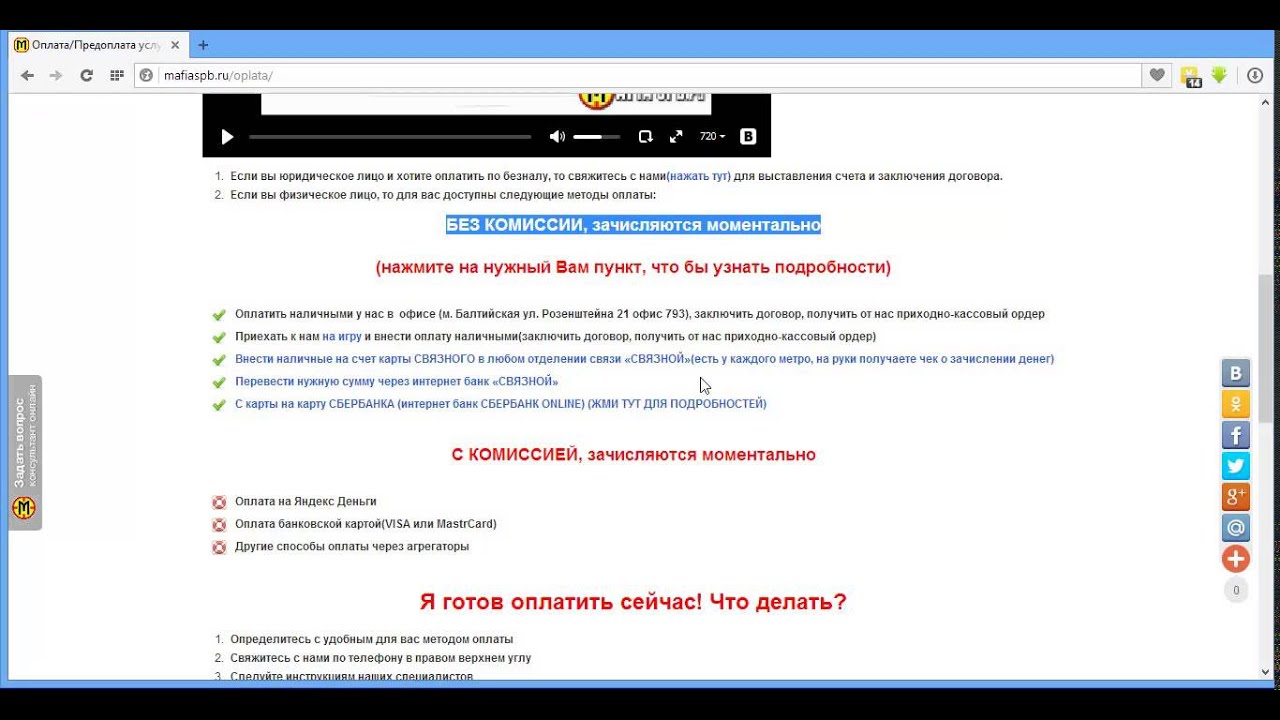This screenshot has height=720, width=1280.
Task: Click Определитесь с удобным методом оплаты step
Action: [371, 639]
